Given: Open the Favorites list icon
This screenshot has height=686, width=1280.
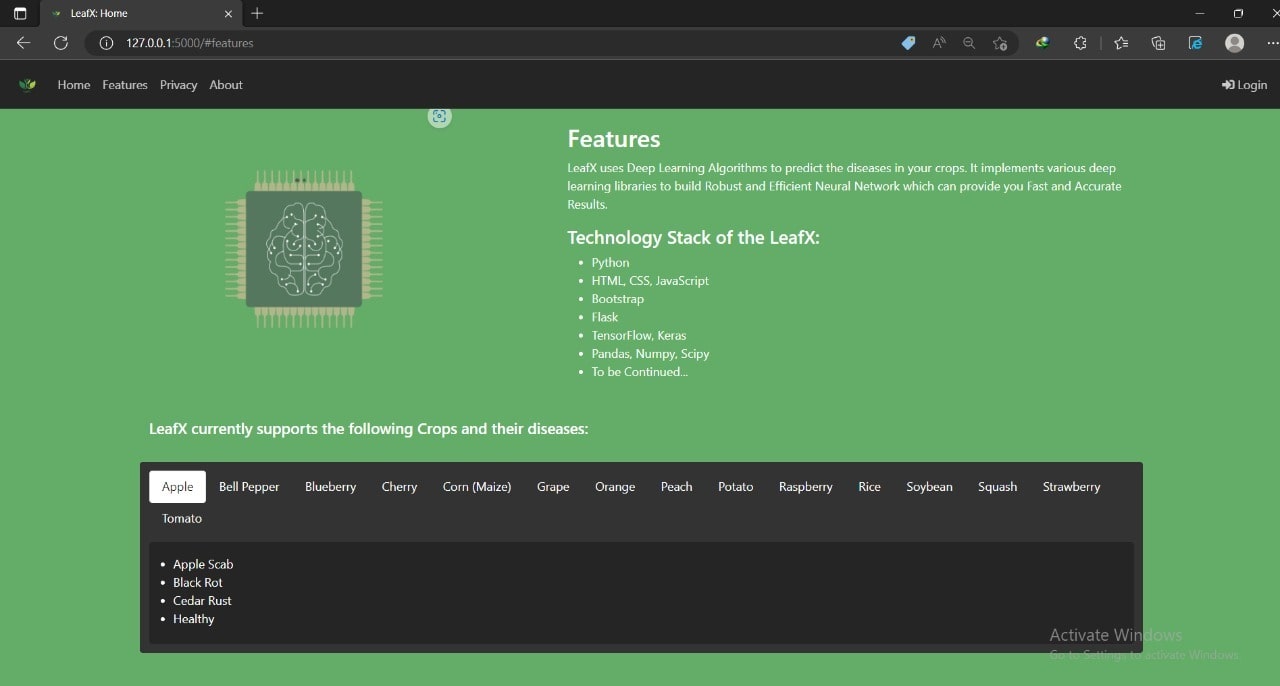Looking at the screenshot, I should (1121, 43).
